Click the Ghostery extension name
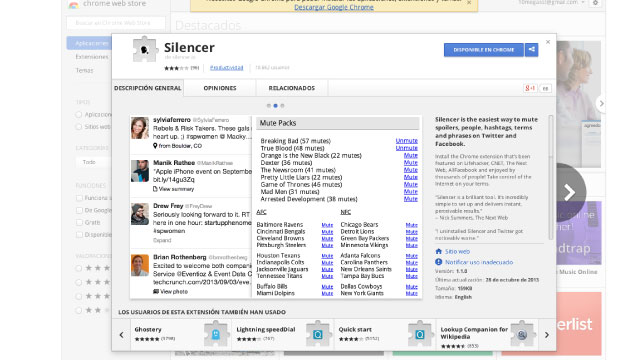634x360 pixels. [148, 329]
